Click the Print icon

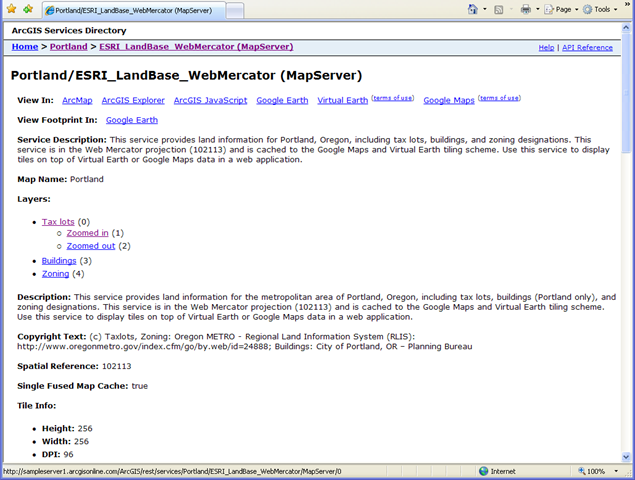[x=526, y=9]
